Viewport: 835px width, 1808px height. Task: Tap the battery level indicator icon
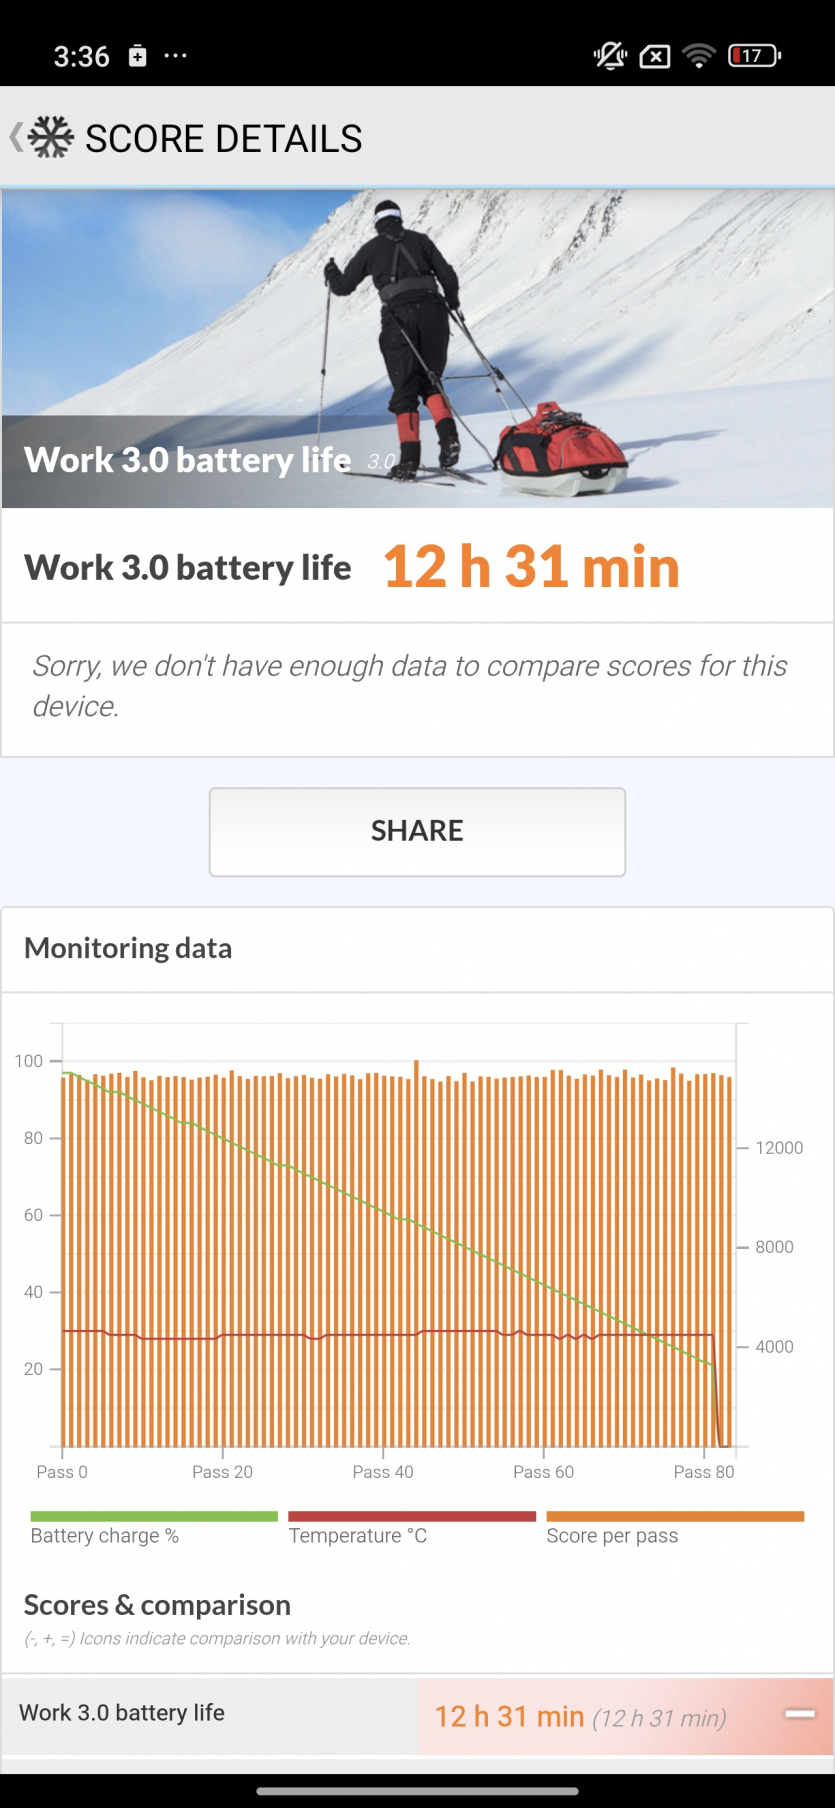tap(754, 56)
